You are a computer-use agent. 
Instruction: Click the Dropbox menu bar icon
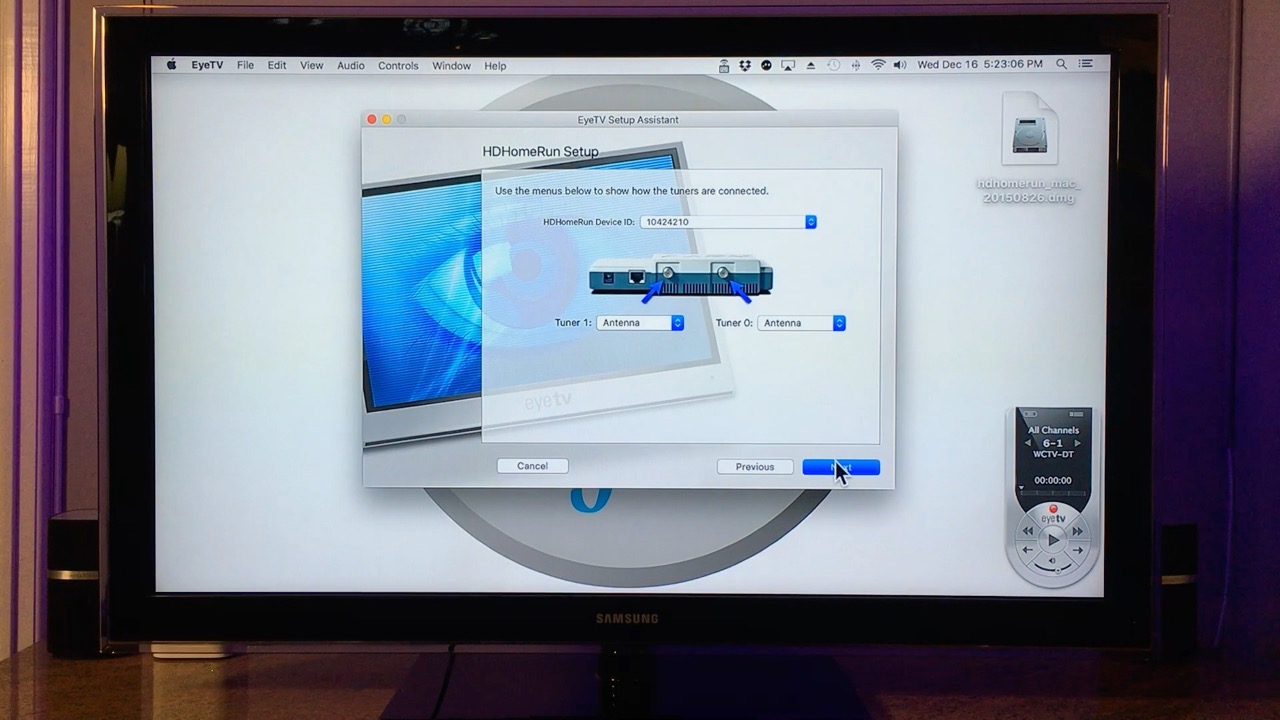click(x=745, y=65)
